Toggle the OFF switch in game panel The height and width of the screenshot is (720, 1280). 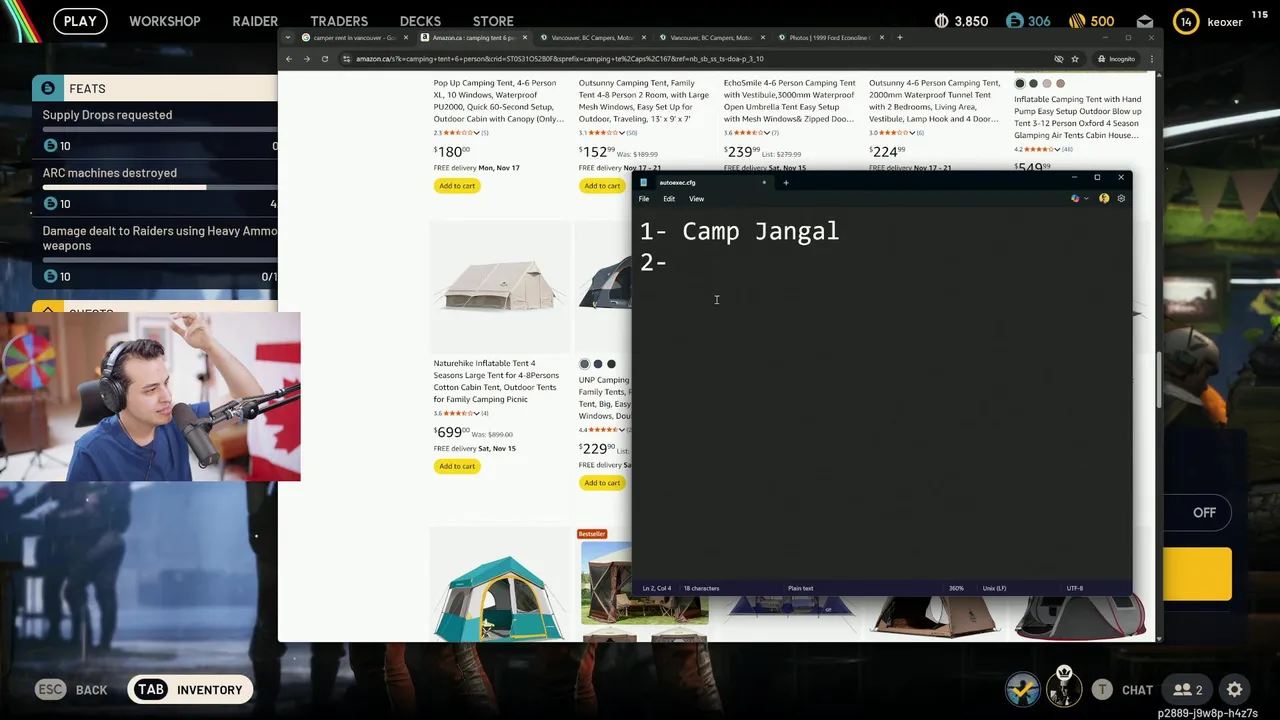point(1204,512)
